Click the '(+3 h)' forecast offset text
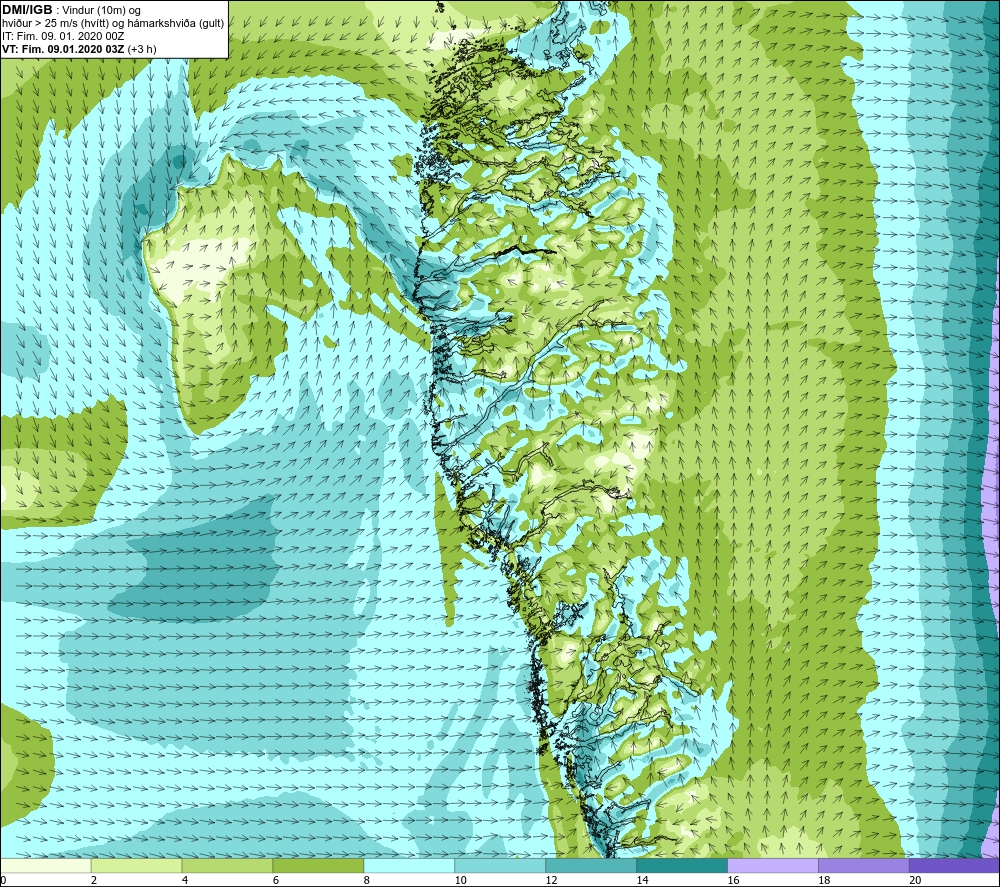The width and height of the screenshot is (1000, 887). (142, 49)
